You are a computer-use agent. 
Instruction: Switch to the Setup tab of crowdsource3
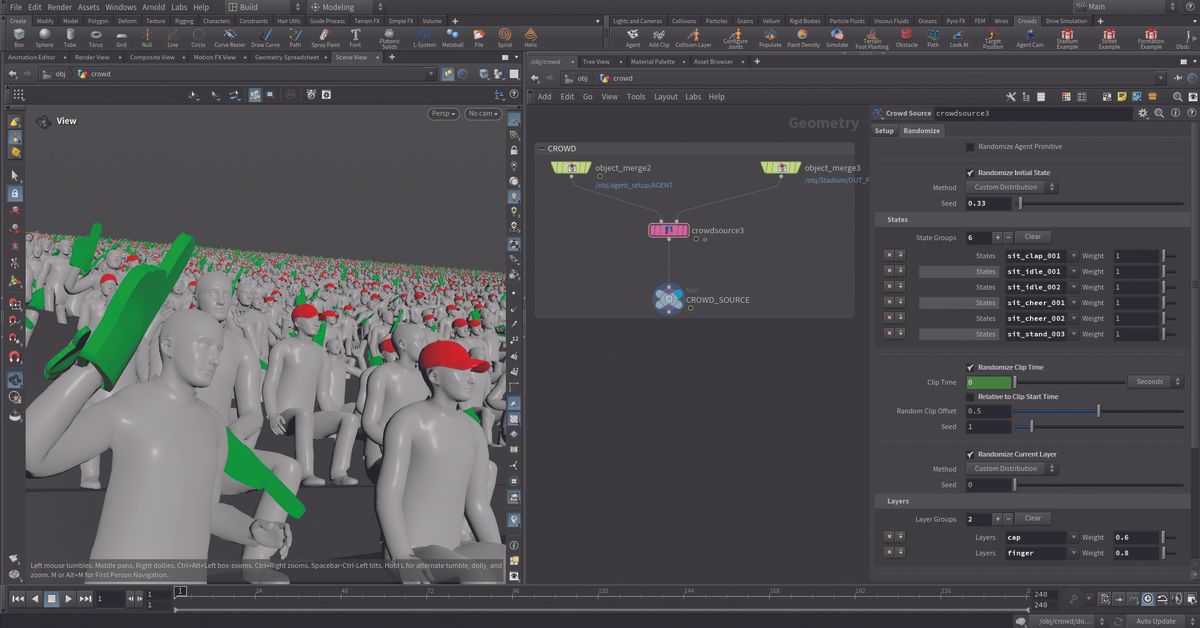[883, 130]
